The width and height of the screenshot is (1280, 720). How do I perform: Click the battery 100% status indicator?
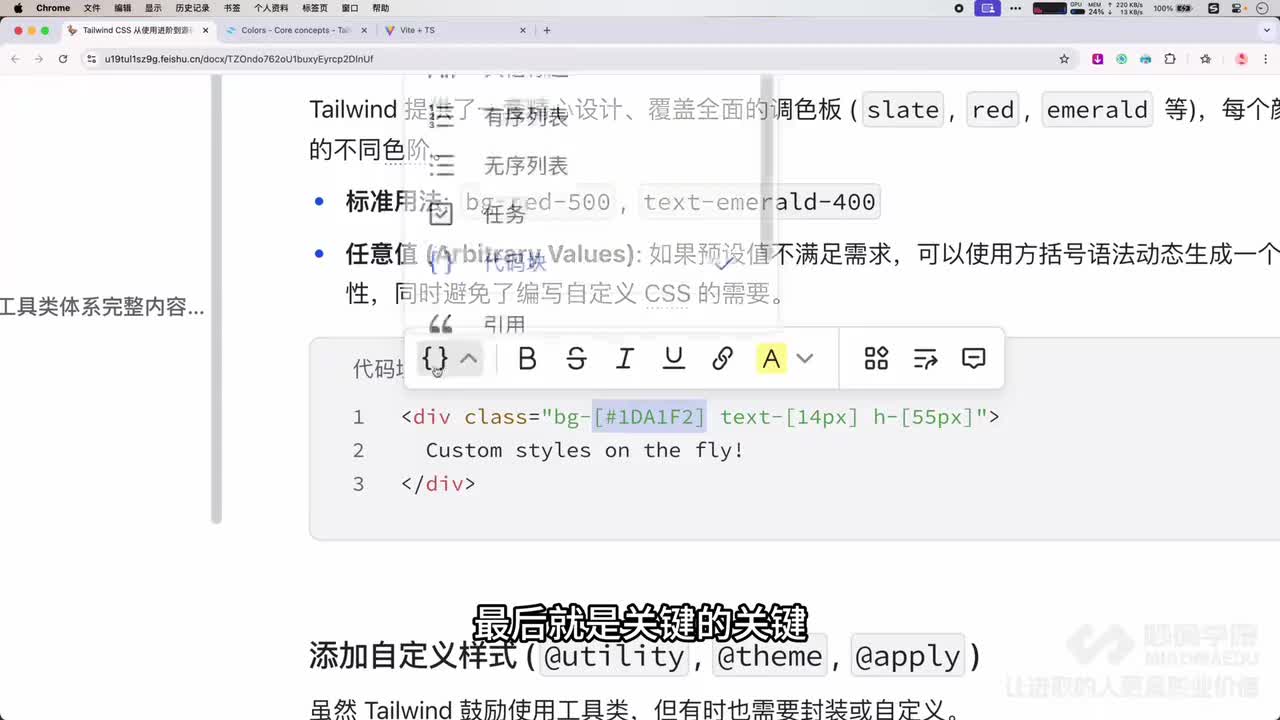tap(1175, 8)
